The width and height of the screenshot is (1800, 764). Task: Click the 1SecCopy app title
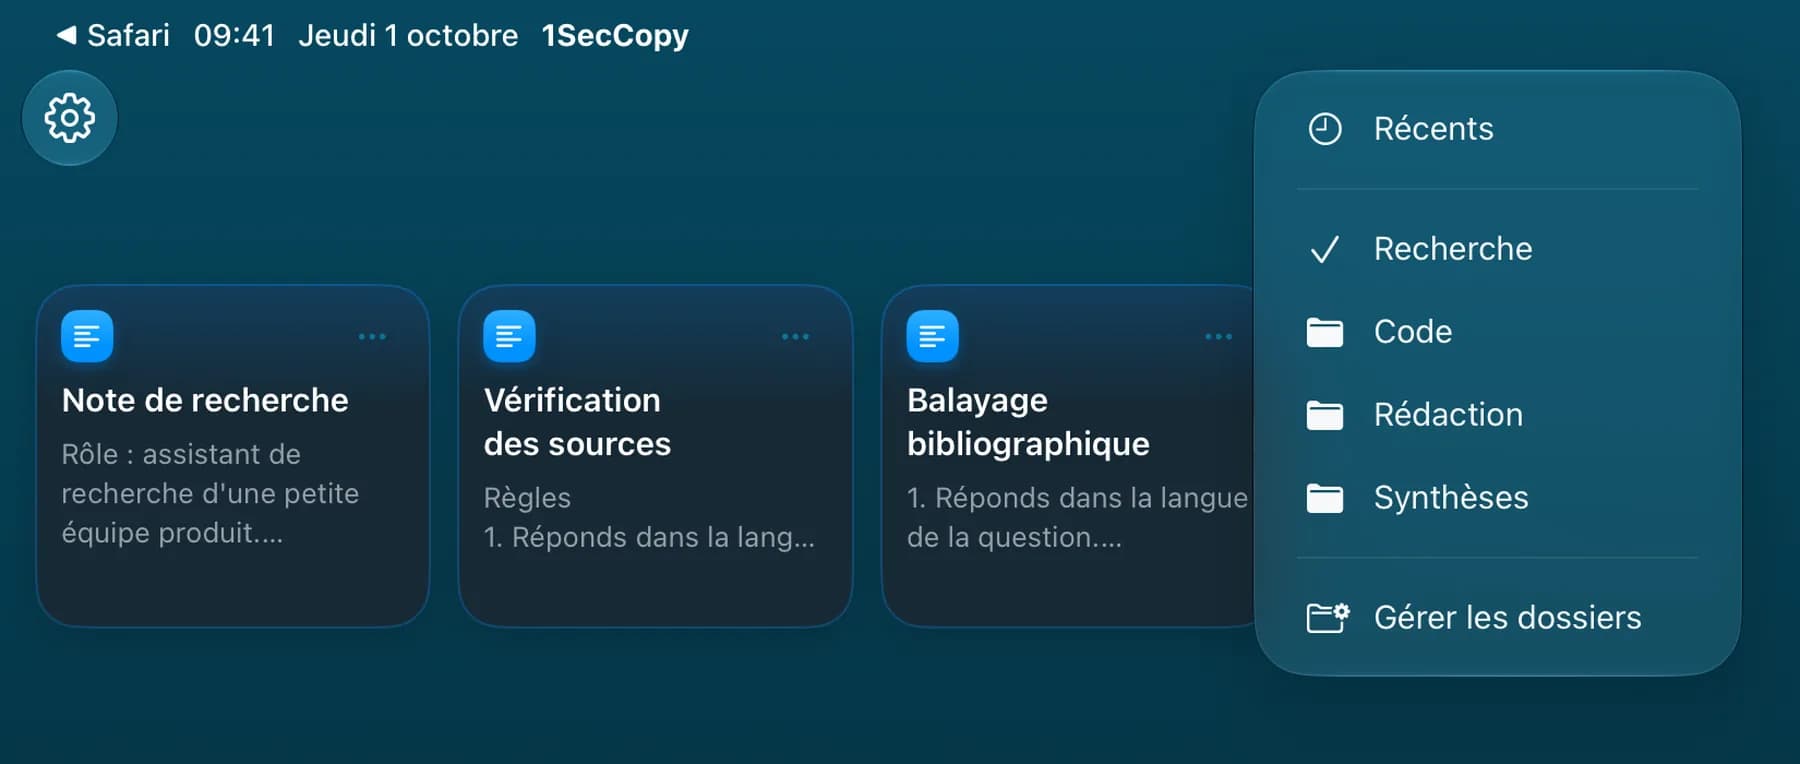[615, 36]
